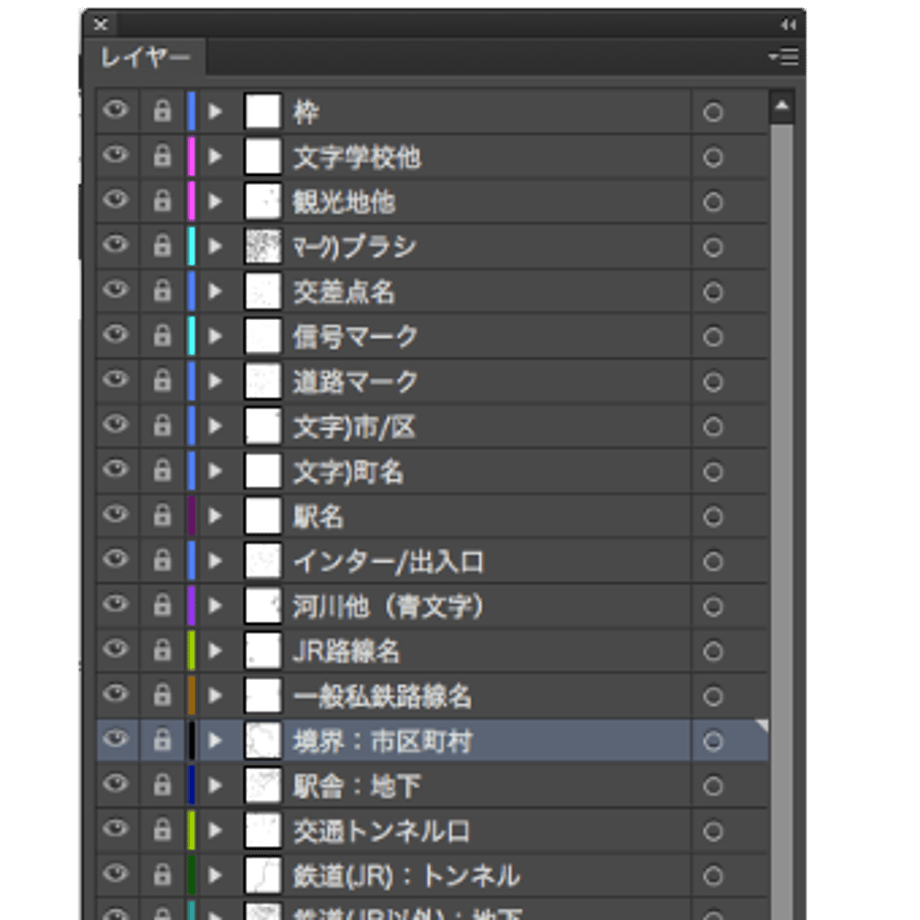This screenshot has width=920, height=920.
Task: Unlock the 一般私鉄路線名 layer
Action: point(162,695)
